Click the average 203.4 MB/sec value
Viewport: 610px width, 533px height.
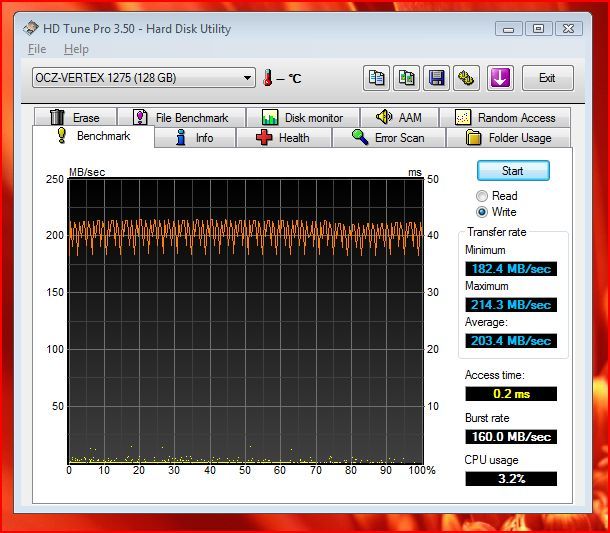click(x=511, y=341)
